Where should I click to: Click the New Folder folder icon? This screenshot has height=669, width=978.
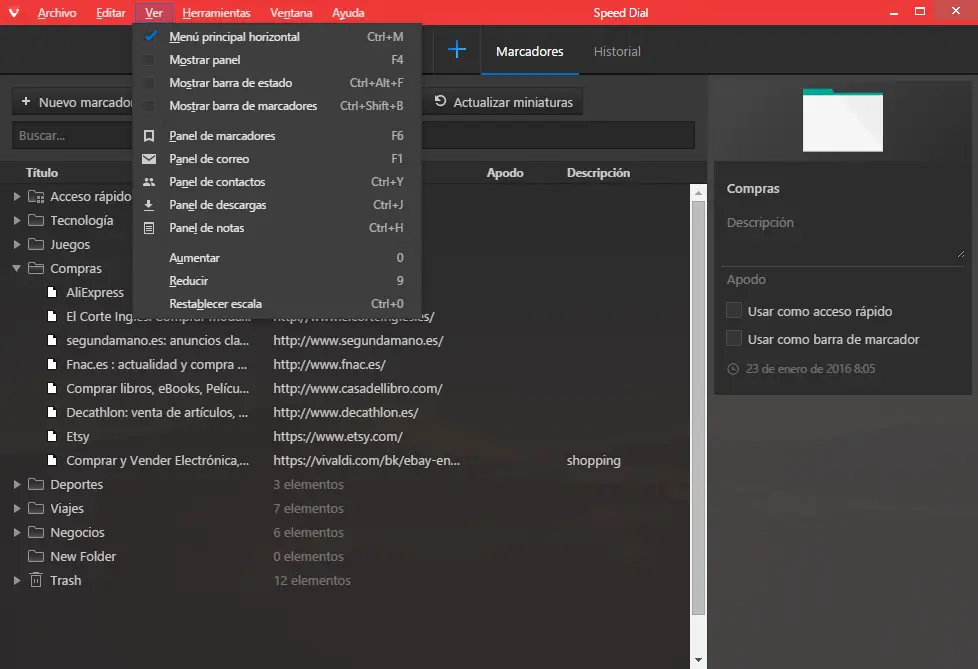[36, 556]
